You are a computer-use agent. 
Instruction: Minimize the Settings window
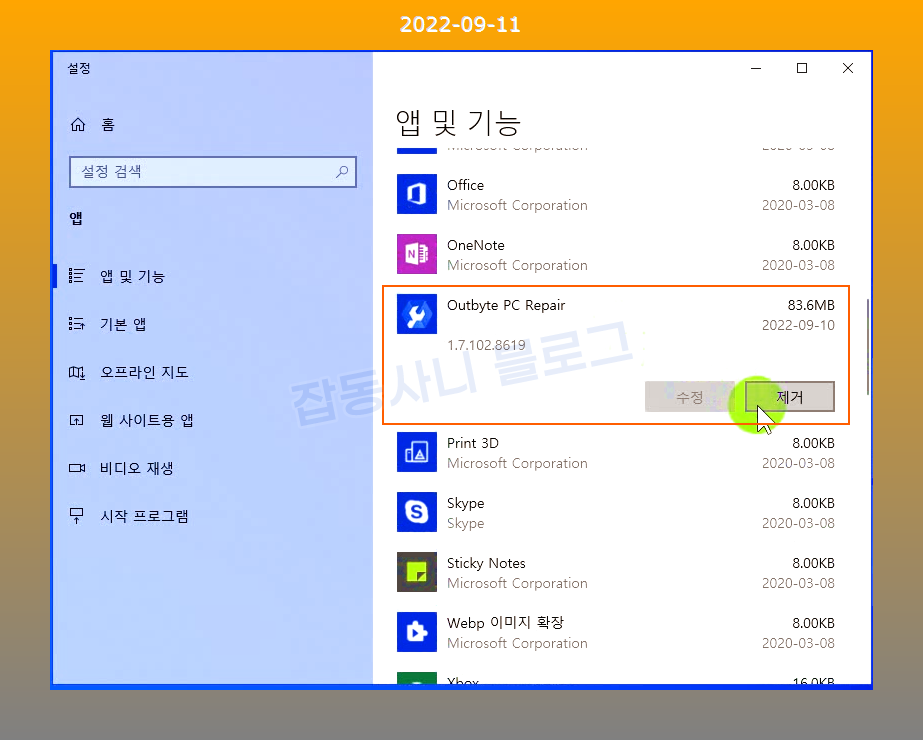(756, 68)
